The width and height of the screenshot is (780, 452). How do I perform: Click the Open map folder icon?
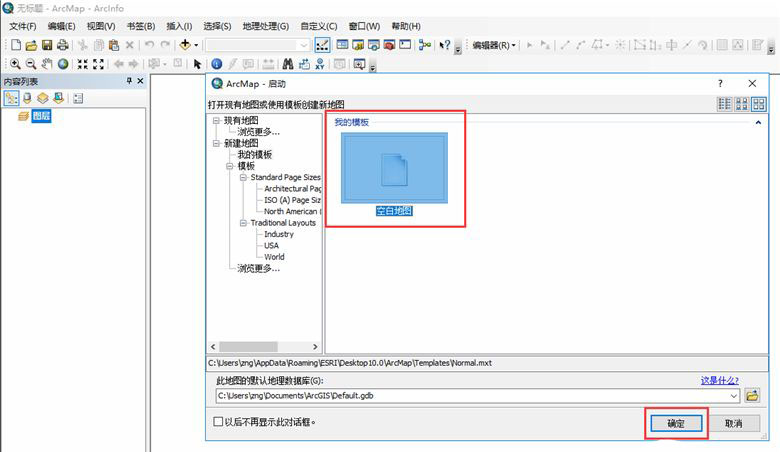(31, 45)
